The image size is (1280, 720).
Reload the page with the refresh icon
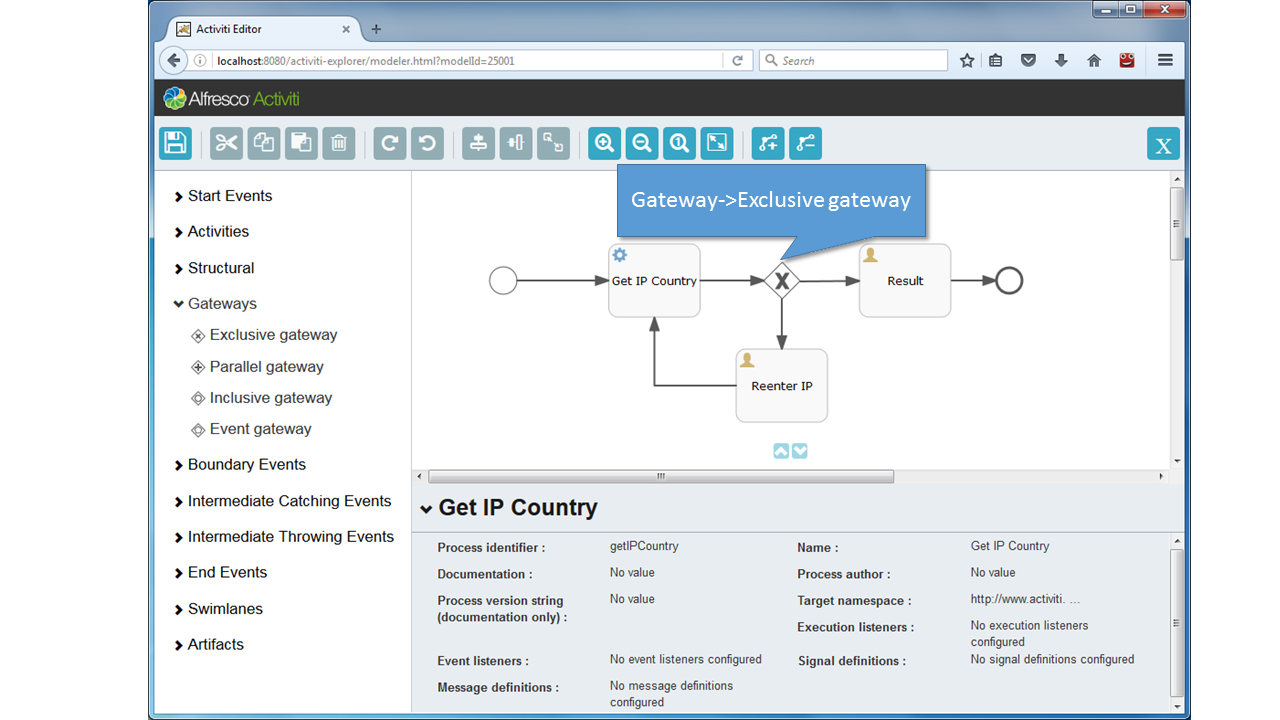[x=737, y=61]
